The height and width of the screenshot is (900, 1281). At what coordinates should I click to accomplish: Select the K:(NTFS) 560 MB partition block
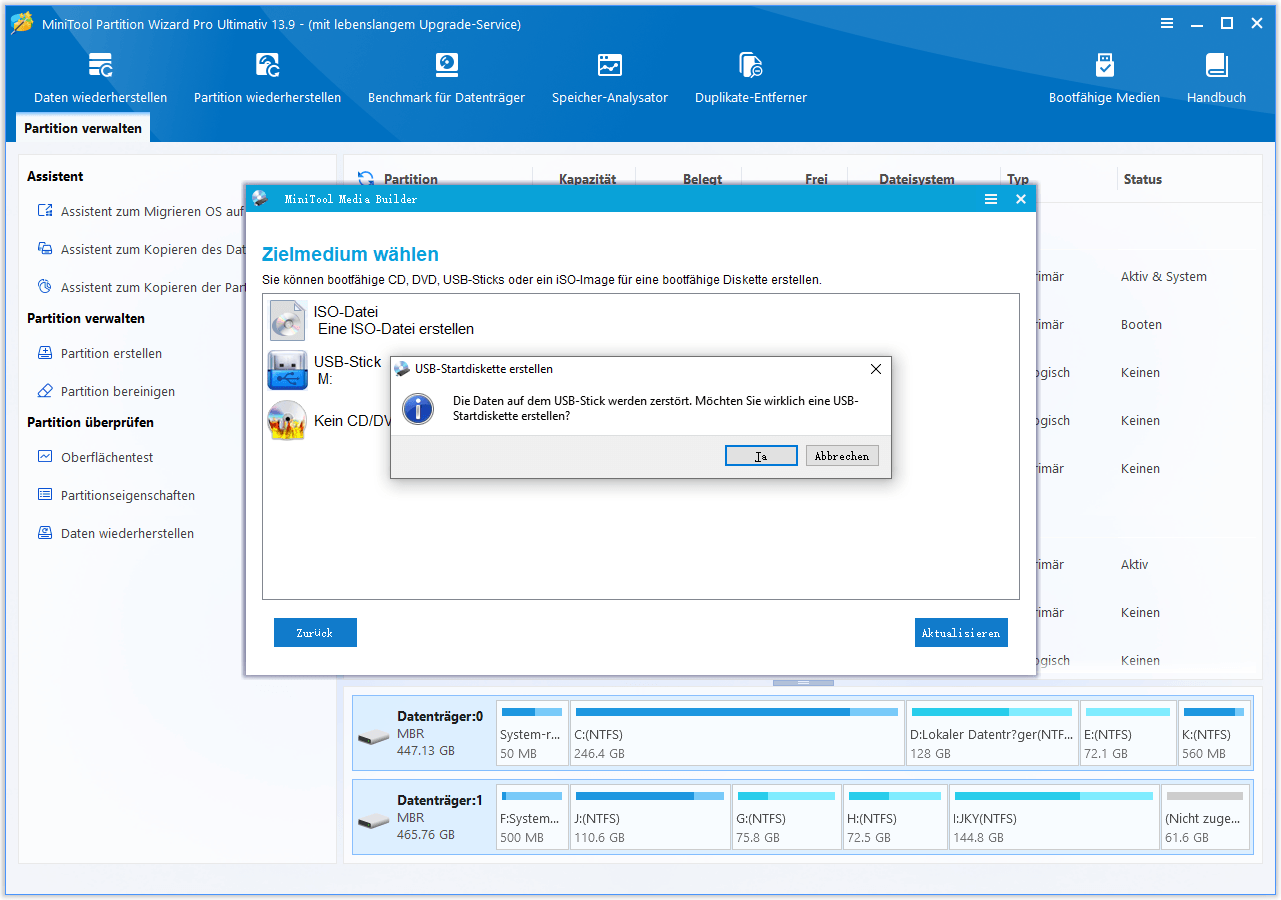pos(1213,733)
